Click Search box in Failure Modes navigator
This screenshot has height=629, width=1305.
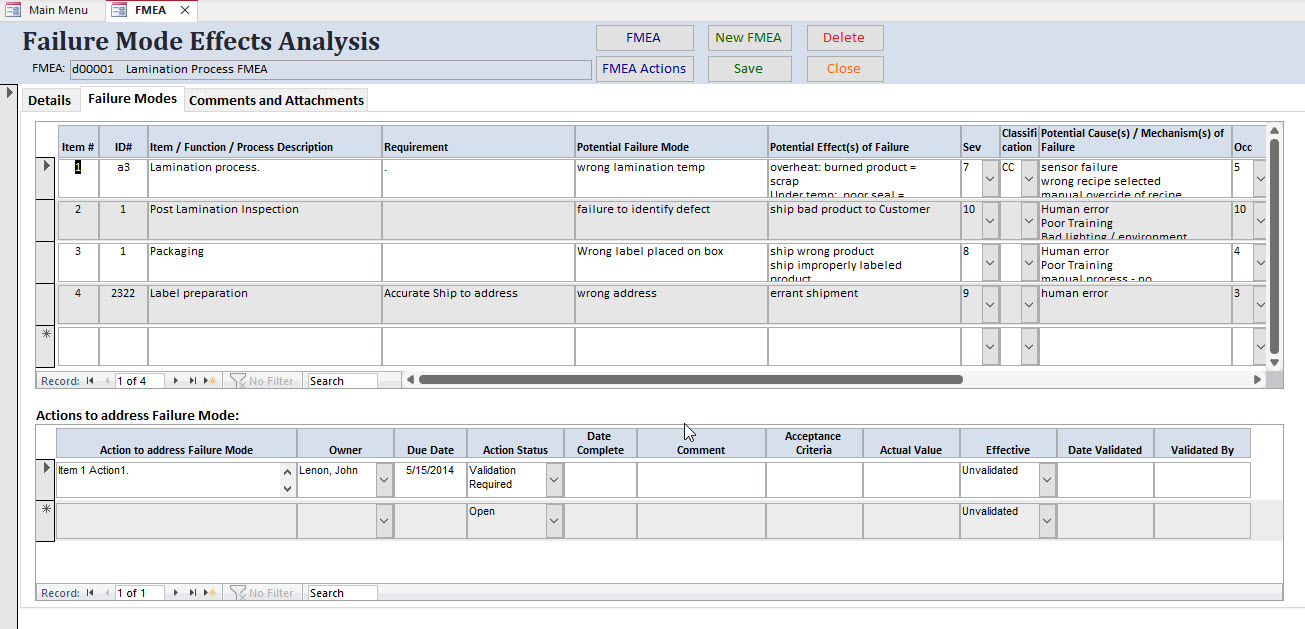point(342,381)
